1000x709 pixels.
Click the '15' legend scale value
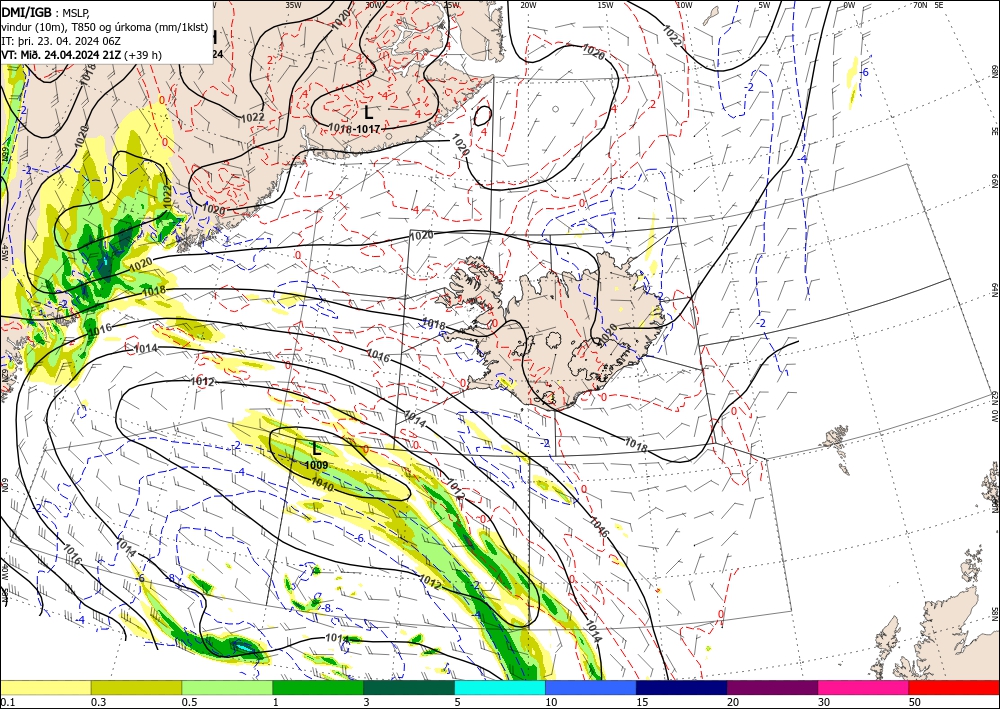pos(642,702)
